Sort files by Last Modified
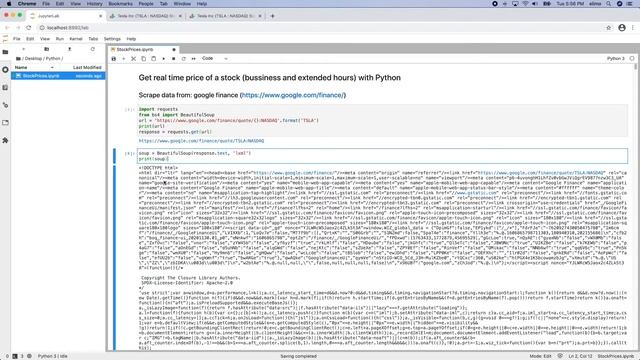Screen dimensions: 640x360 [x=87, y=67]
